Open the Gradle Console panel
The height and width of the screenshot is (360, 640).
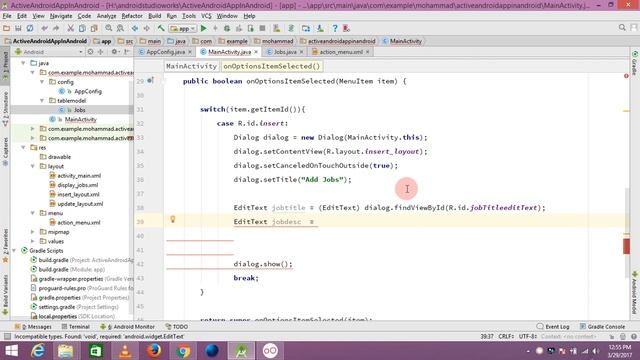point(602,327)
